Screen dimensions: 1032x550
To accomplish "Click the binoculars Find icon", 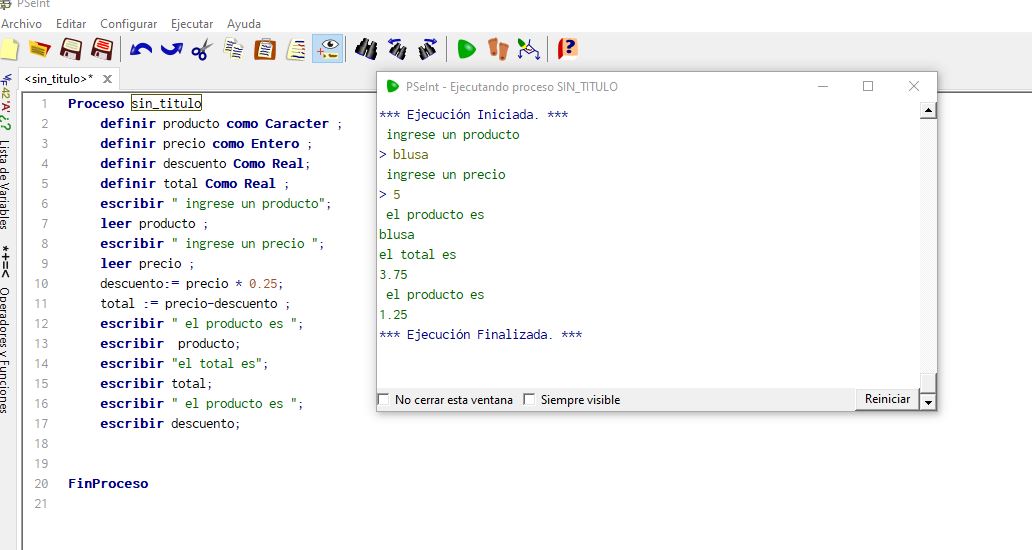I will (366, 48).
